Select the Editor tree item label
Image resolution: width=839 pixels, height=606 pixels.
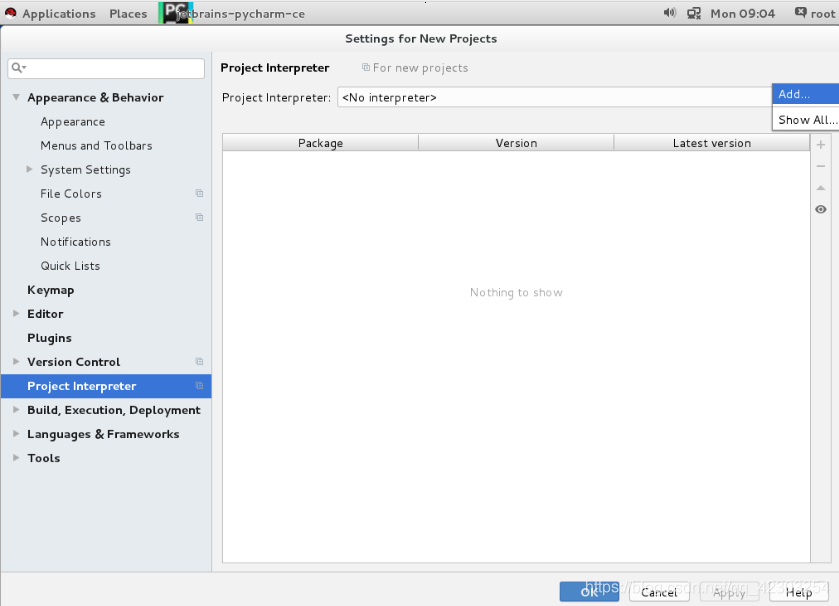(x=45, y=314)
